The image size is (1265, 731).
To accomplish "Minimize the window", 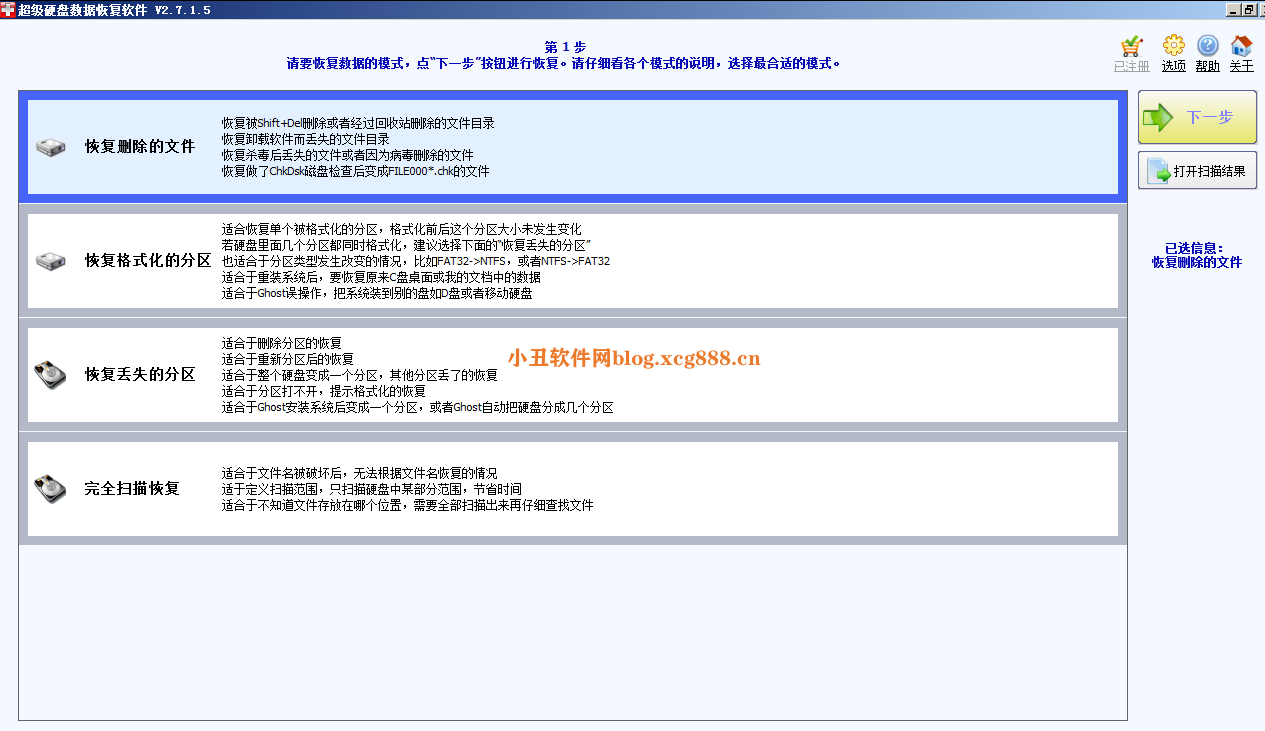I will (1234, 9).
